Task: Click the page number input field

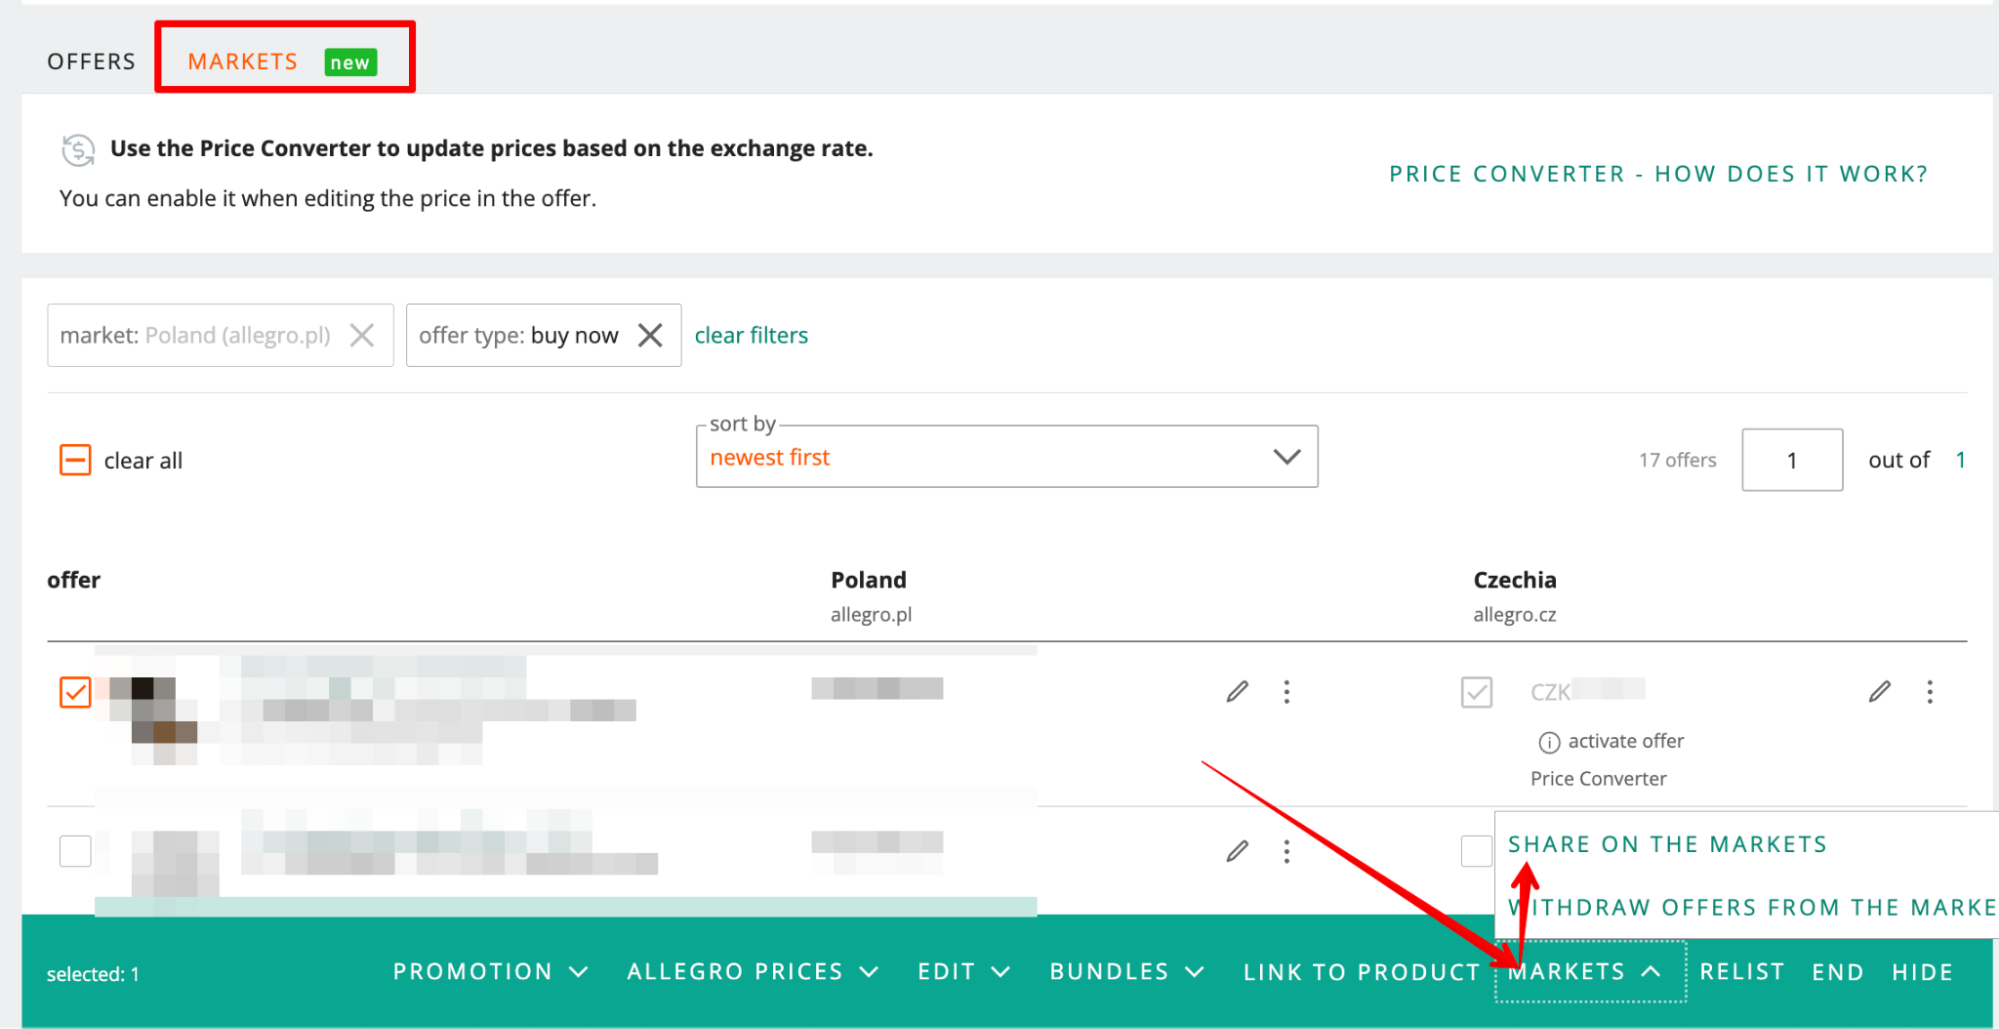Action: (x=1792, y=460)
